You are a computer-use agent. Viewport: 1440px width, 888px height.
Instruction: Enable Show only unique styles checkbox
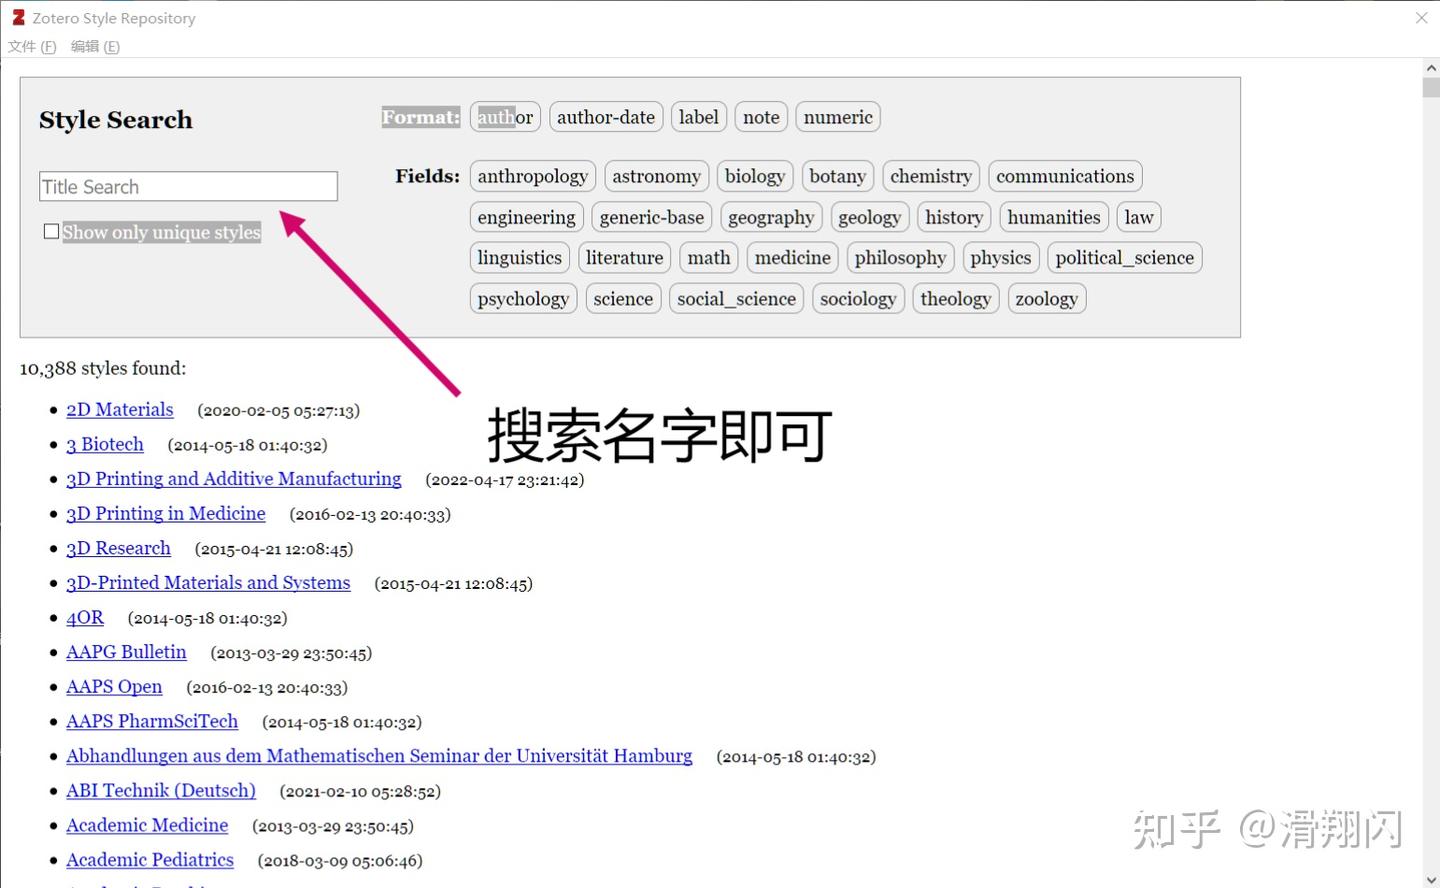(x=51, y=231)
